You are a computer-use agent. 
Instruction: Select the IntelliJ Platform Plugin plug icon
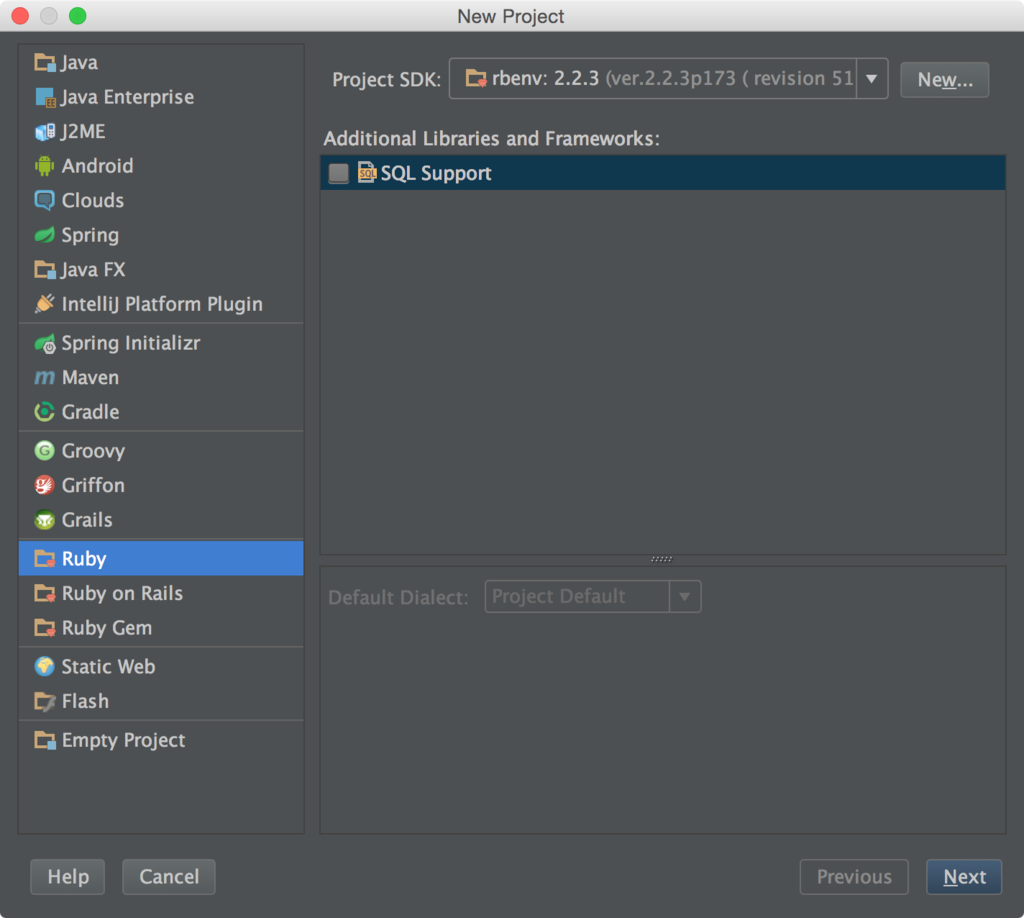(44, 304)
